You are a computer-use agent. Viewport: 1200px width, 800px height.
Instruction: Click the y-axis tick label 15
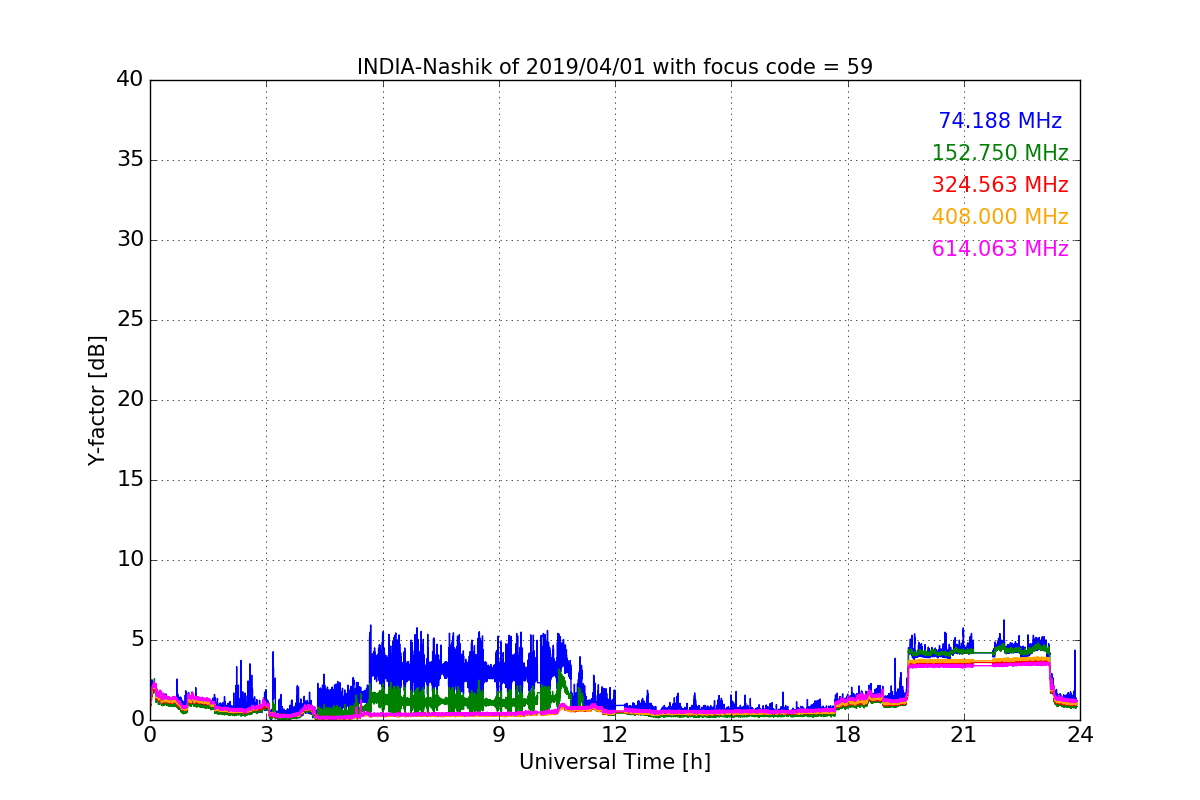pos(130,480)
